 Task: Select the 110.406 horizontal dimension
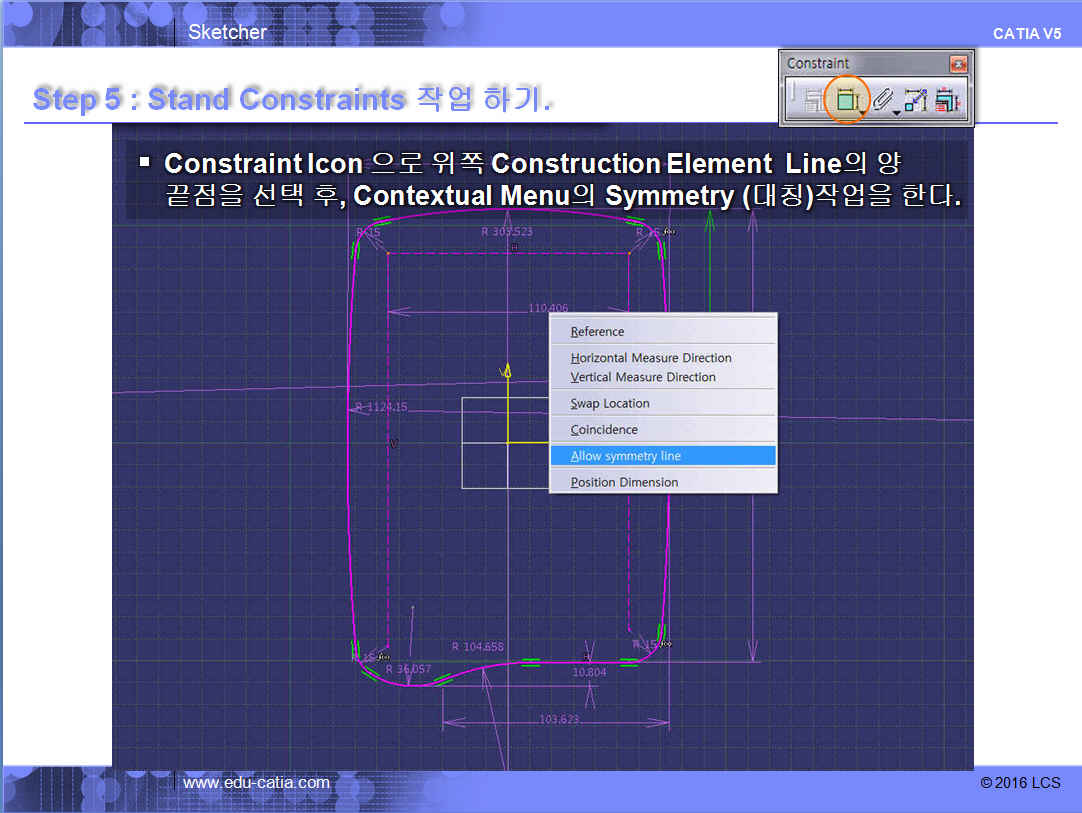tap(548, 308)
